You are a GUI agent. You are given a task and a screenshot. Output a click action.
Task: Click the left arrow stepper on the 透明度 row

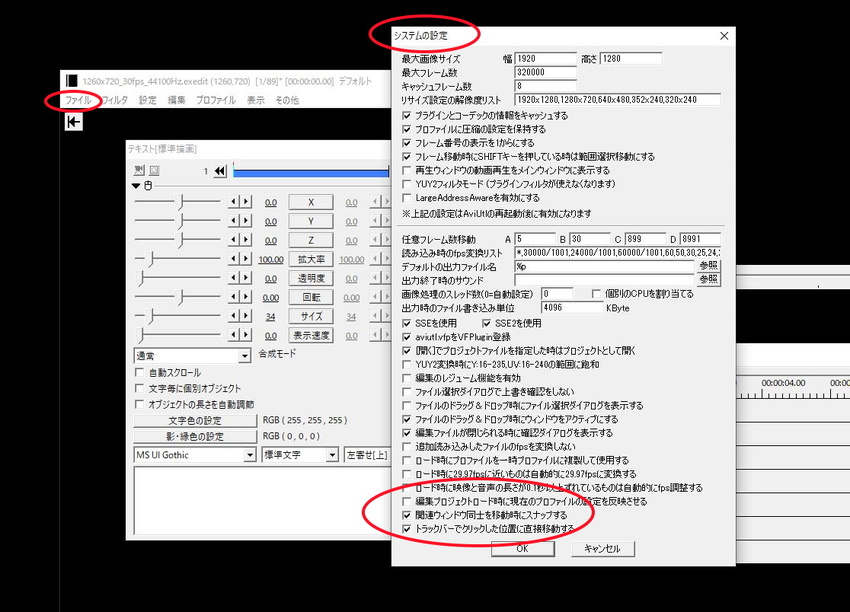[234, 278]
